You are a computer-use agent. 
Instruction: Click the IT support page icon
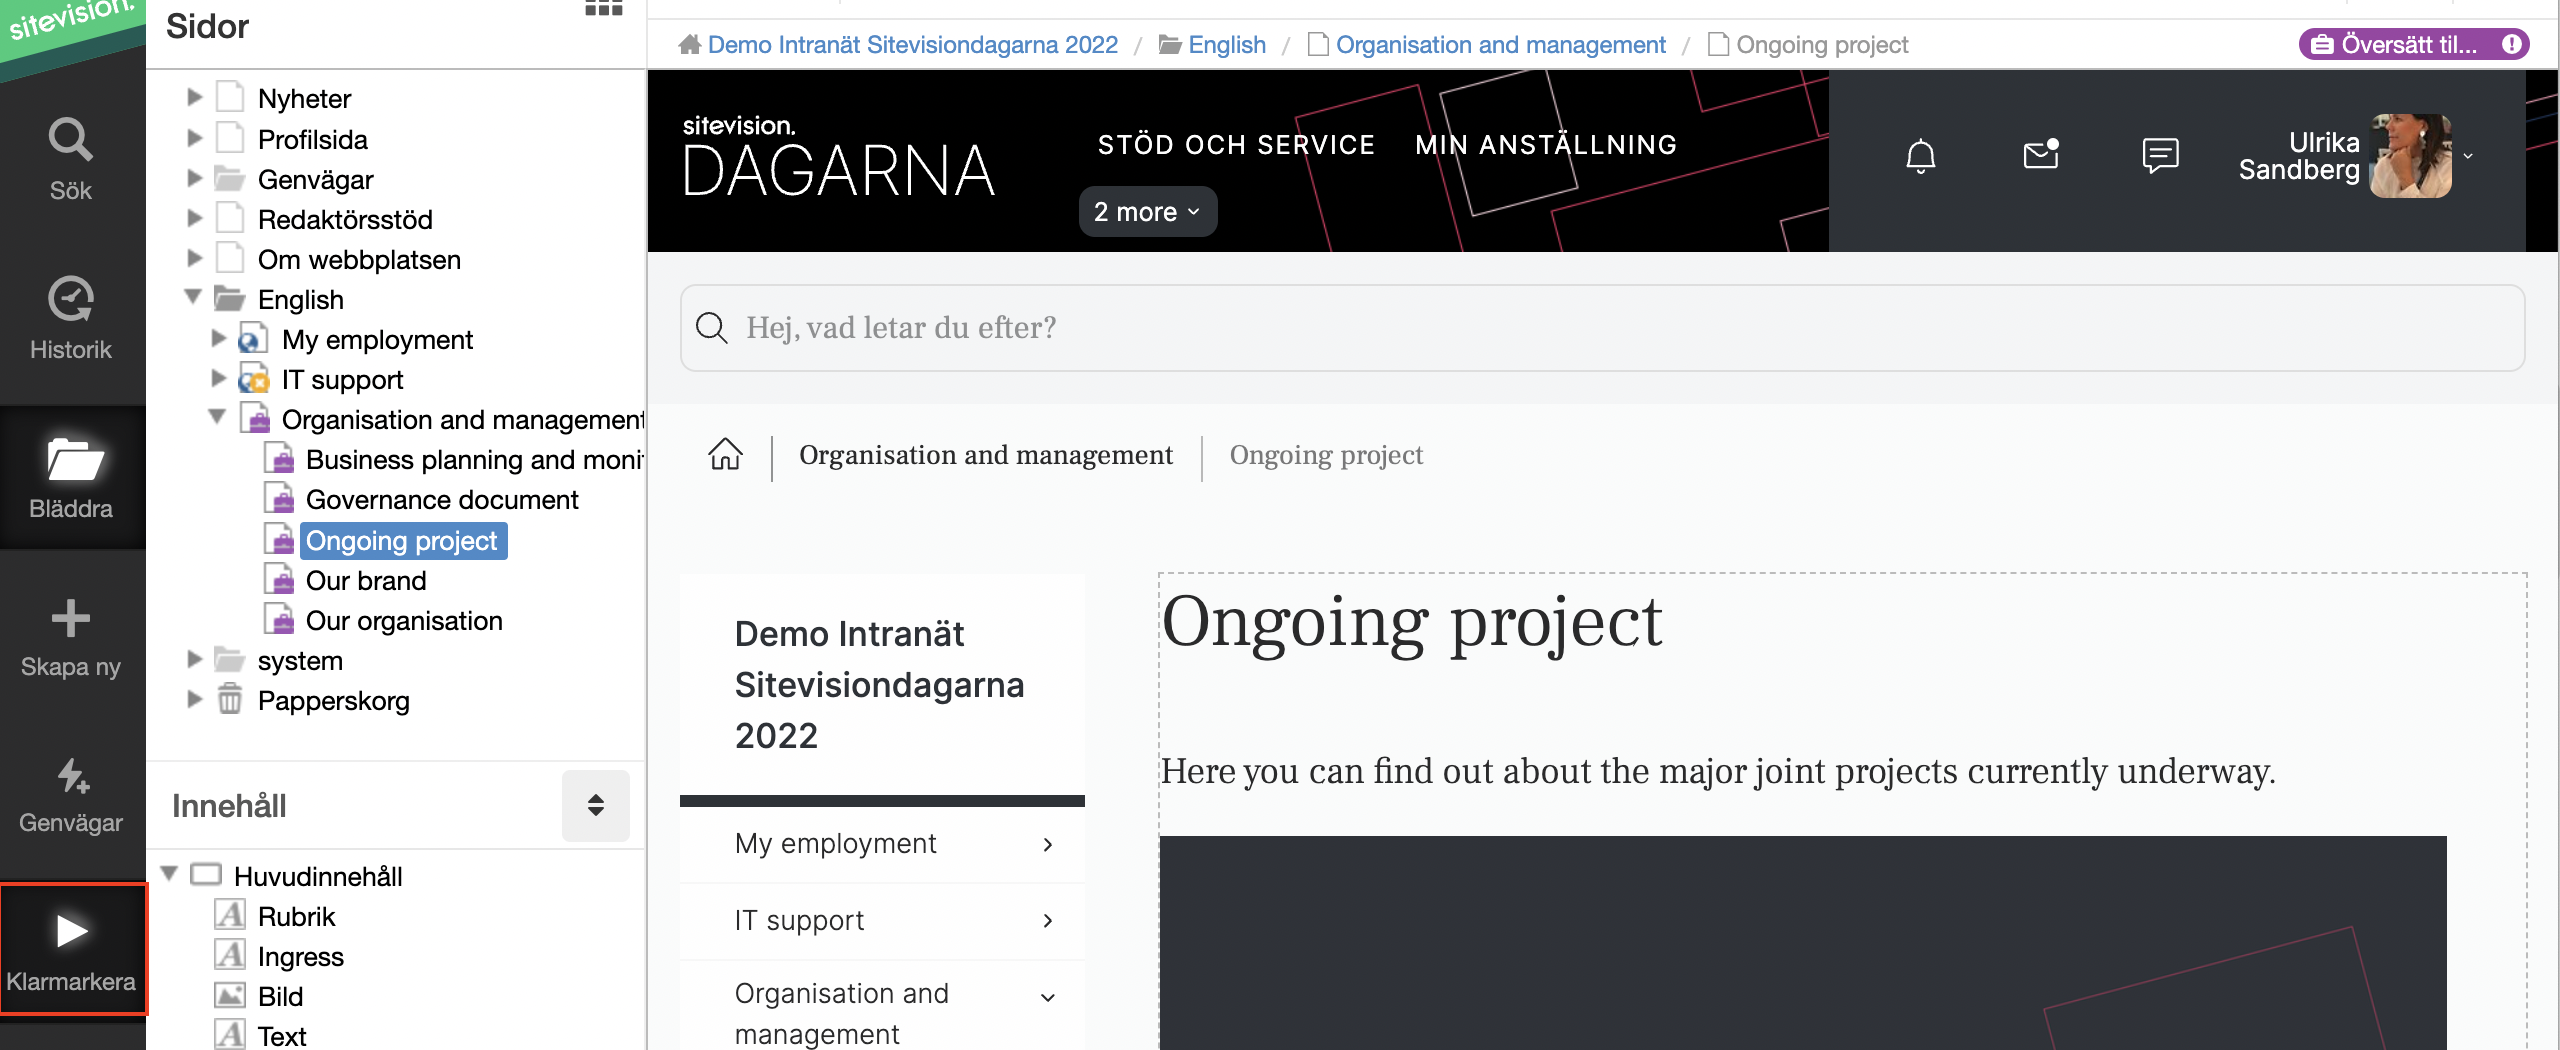click(x=254, y=379)
